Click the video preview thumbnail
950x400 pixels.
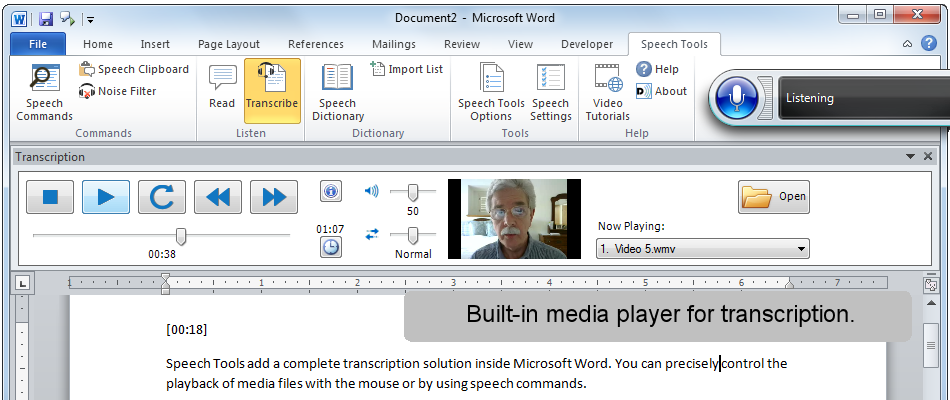514,219
